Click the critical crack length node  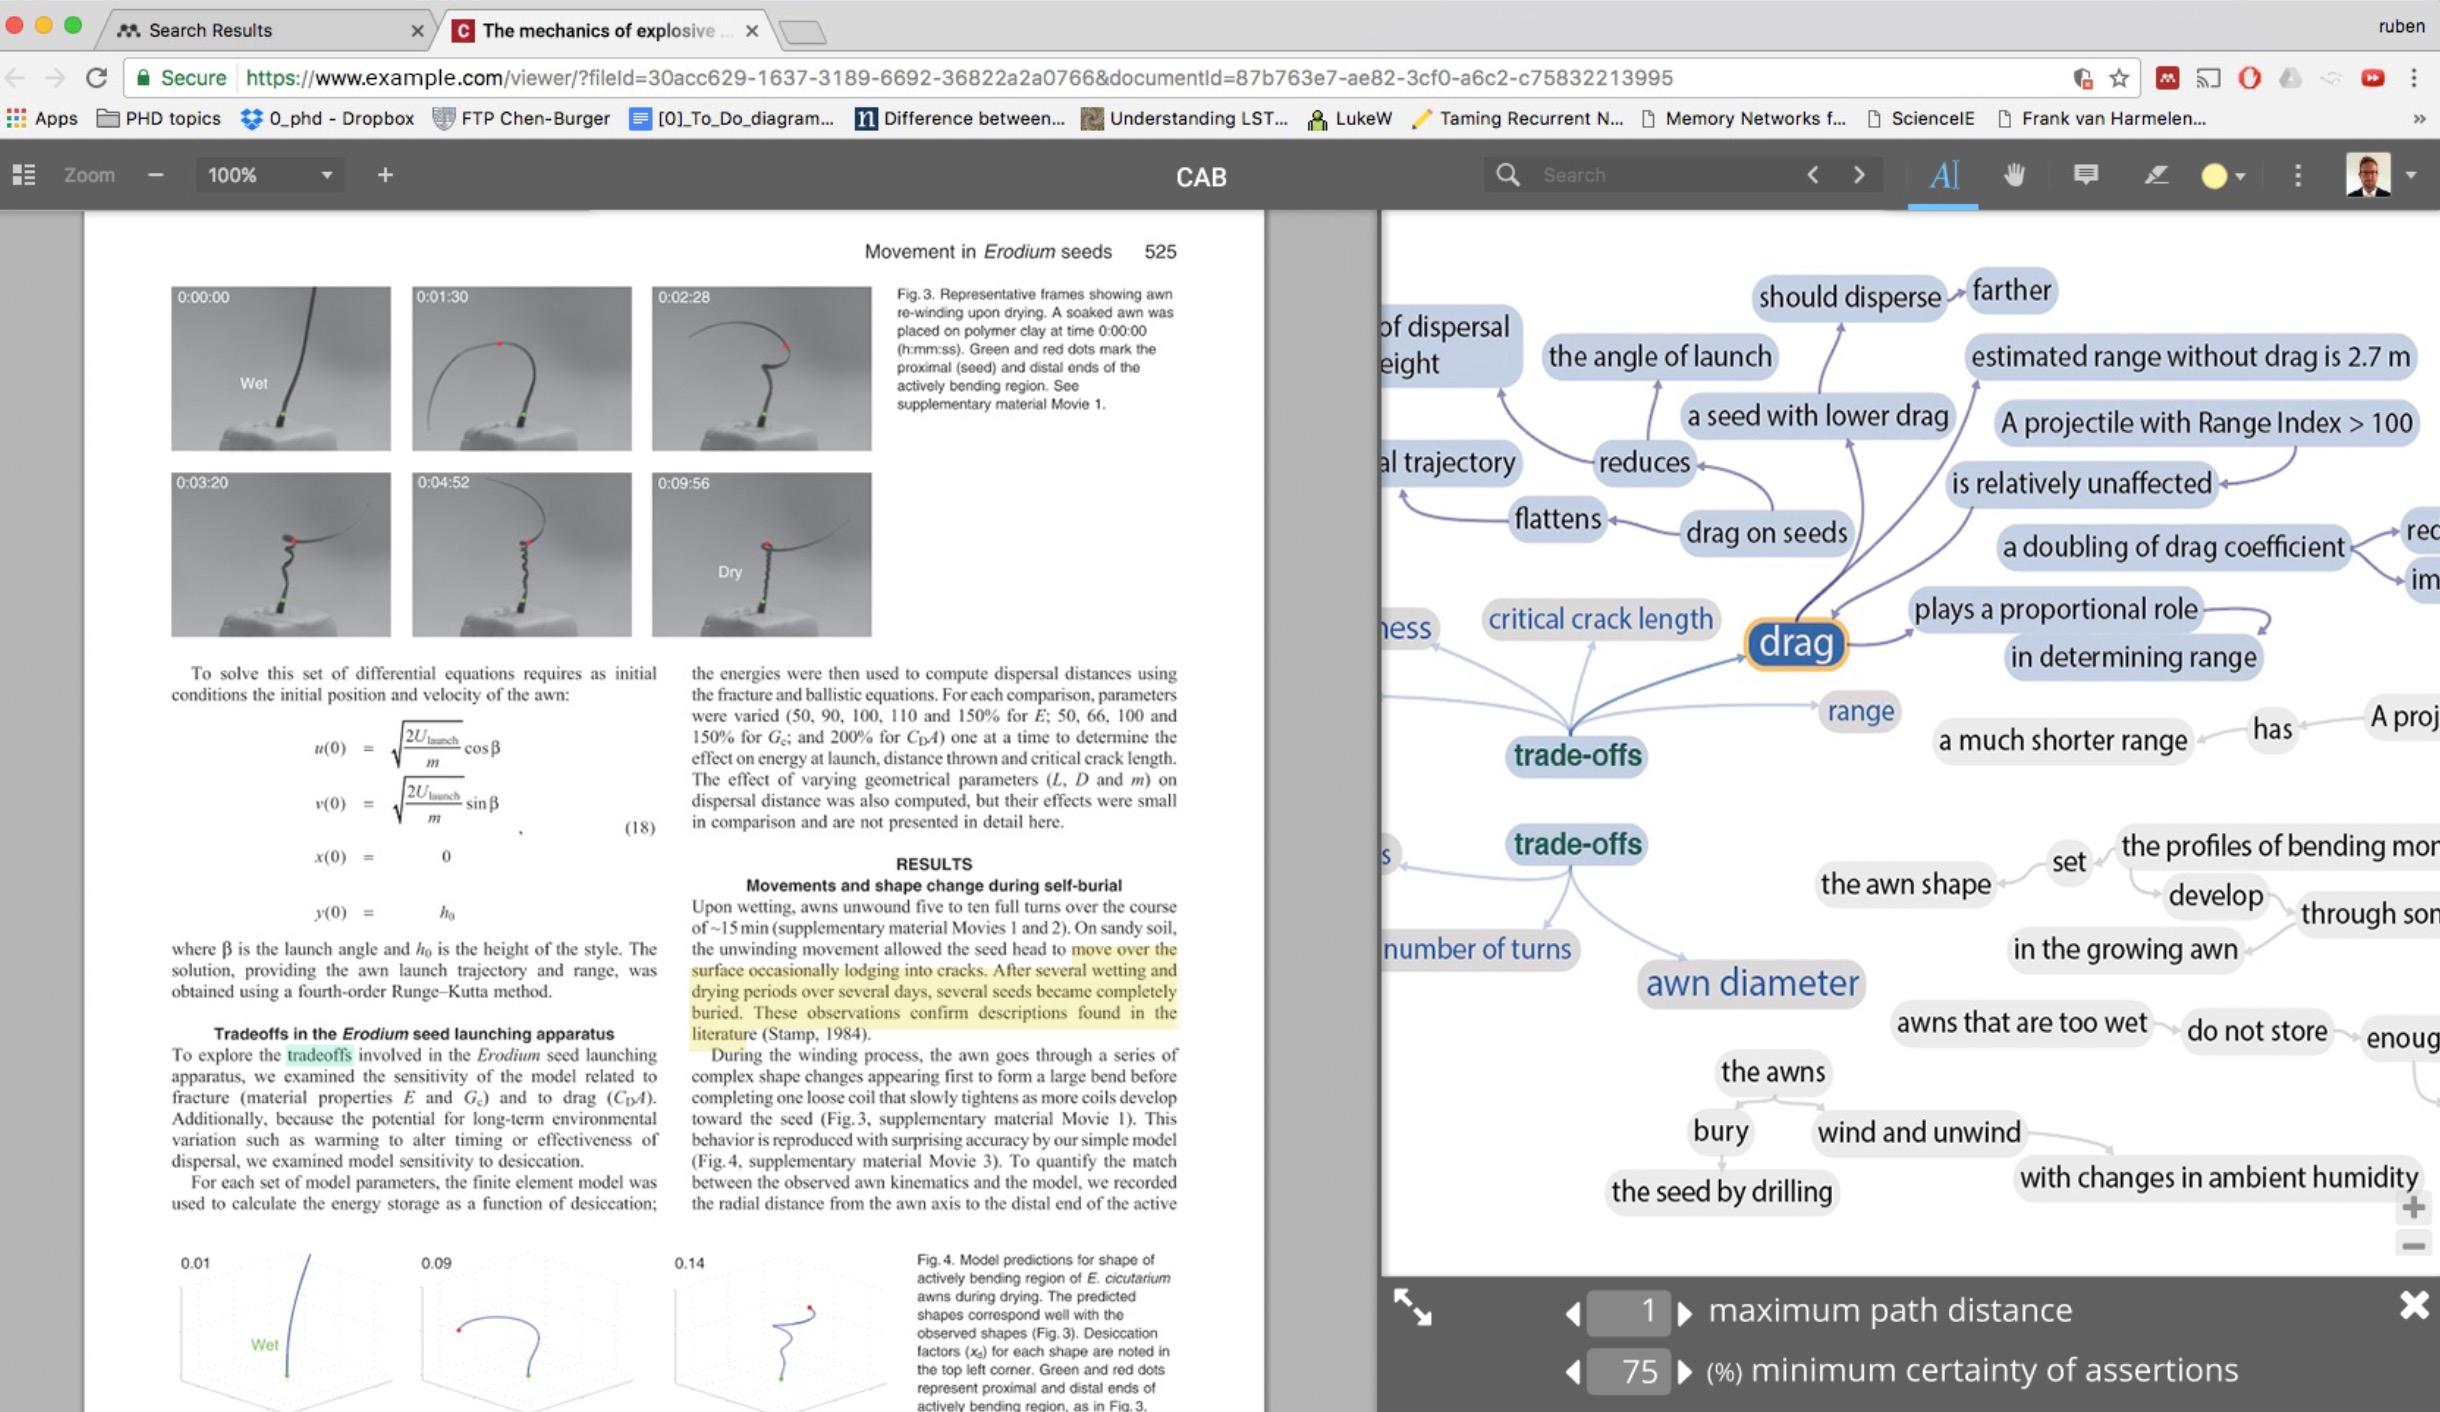point(1600,619)
